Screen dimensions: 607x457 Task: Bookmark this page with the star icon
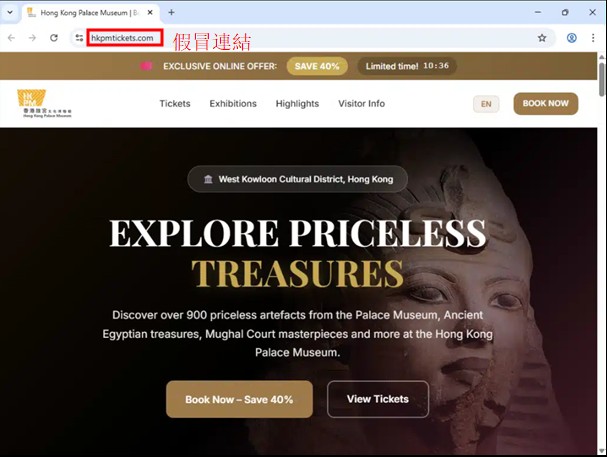point(542,38)
